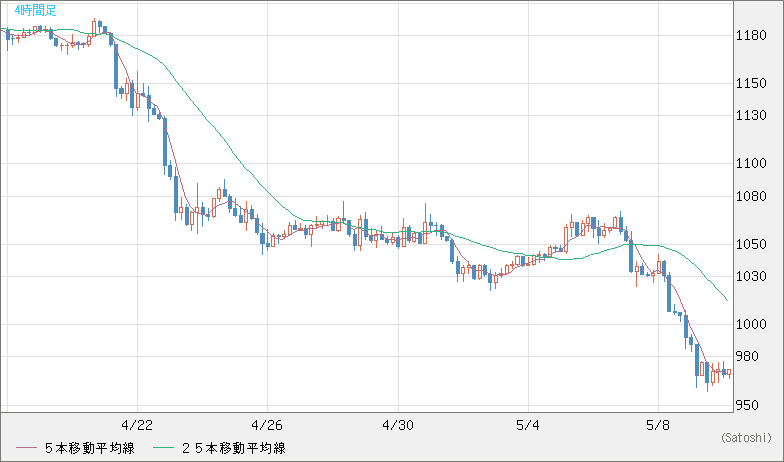Click the 5/4 date axis label
The image size is (784, 462).
(528, 426)
